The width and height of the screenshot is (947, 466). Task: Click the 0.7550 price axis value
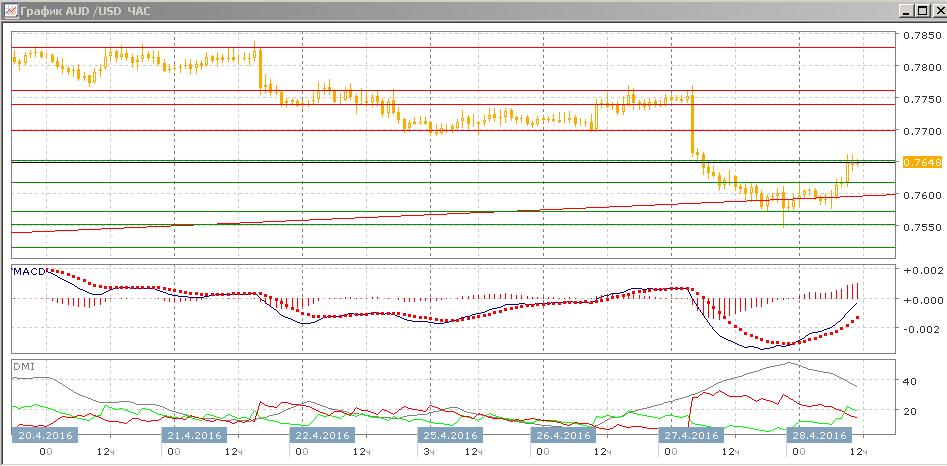pos(922,227)
